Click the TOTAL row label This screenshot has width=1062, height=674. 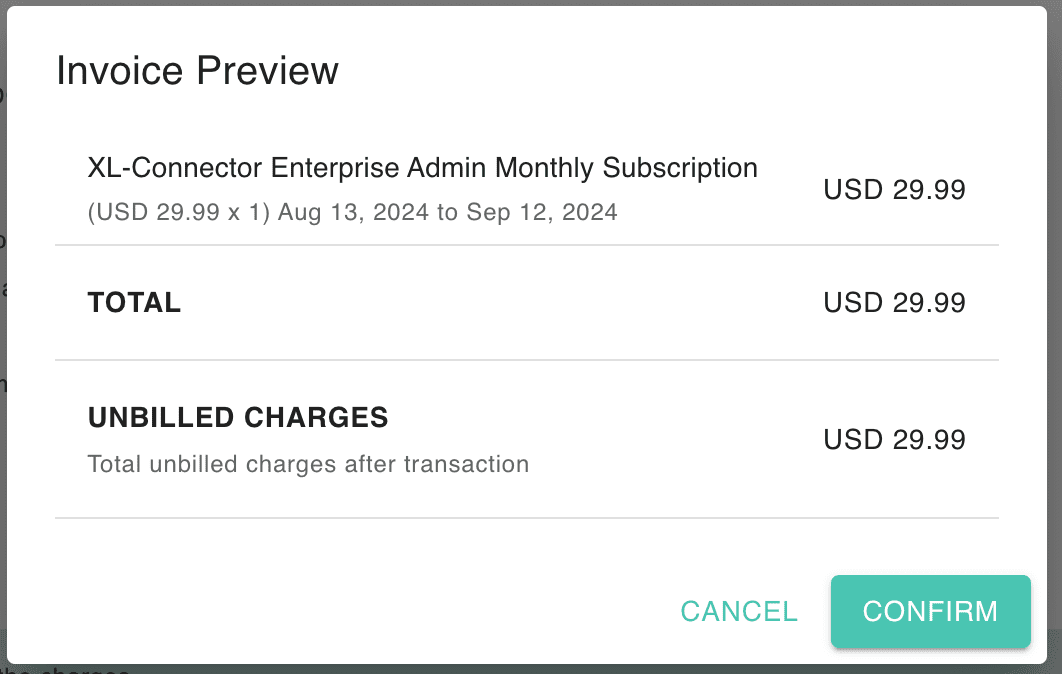click(133, 302)
